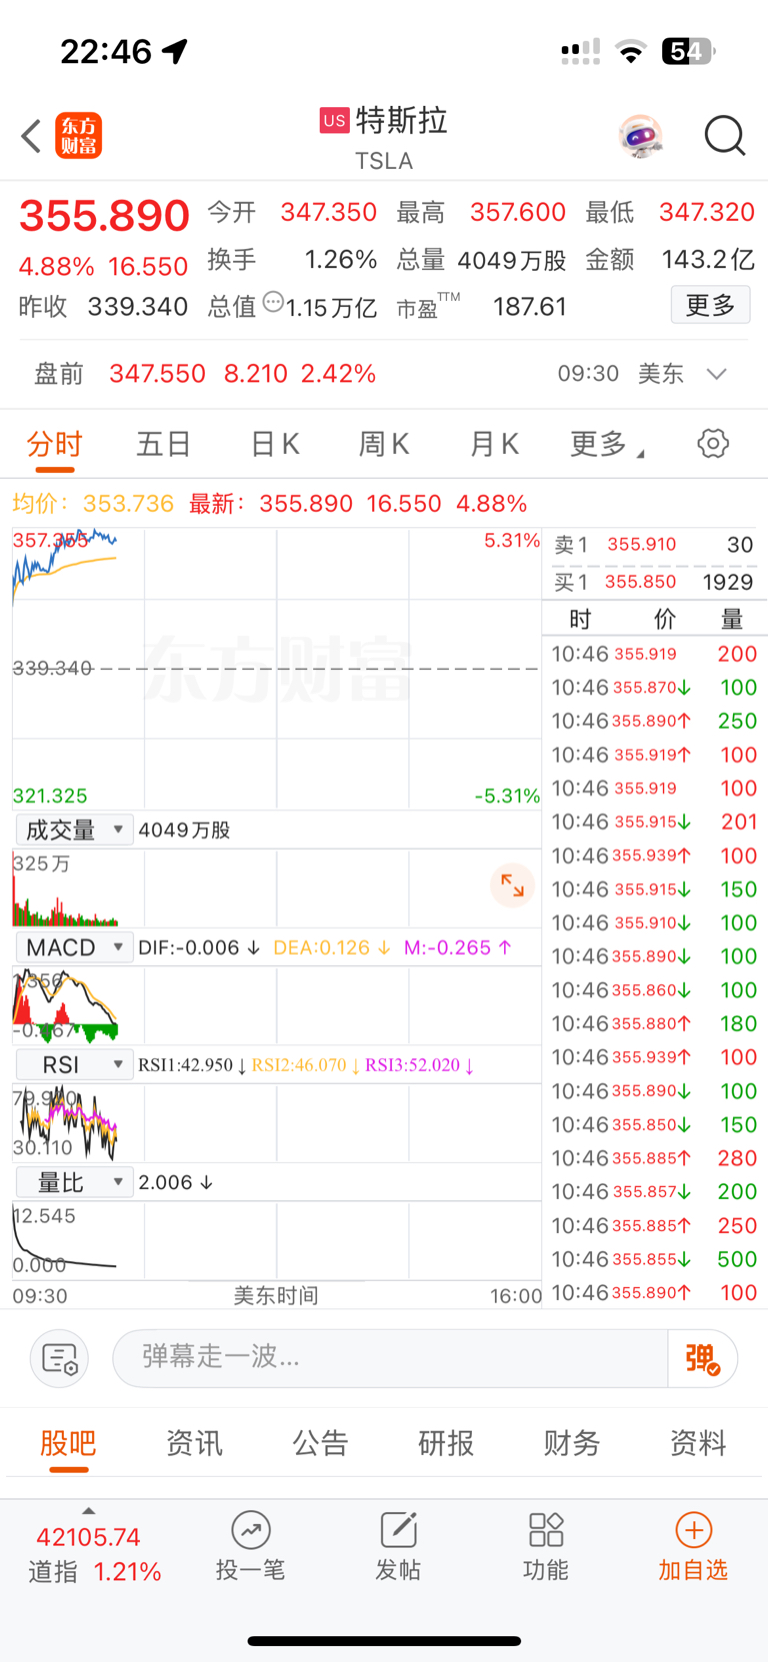Tap the 弹 danmaku send icon
The image size is (768, 1663).
pyautogui.click(x=702, y=1358)
